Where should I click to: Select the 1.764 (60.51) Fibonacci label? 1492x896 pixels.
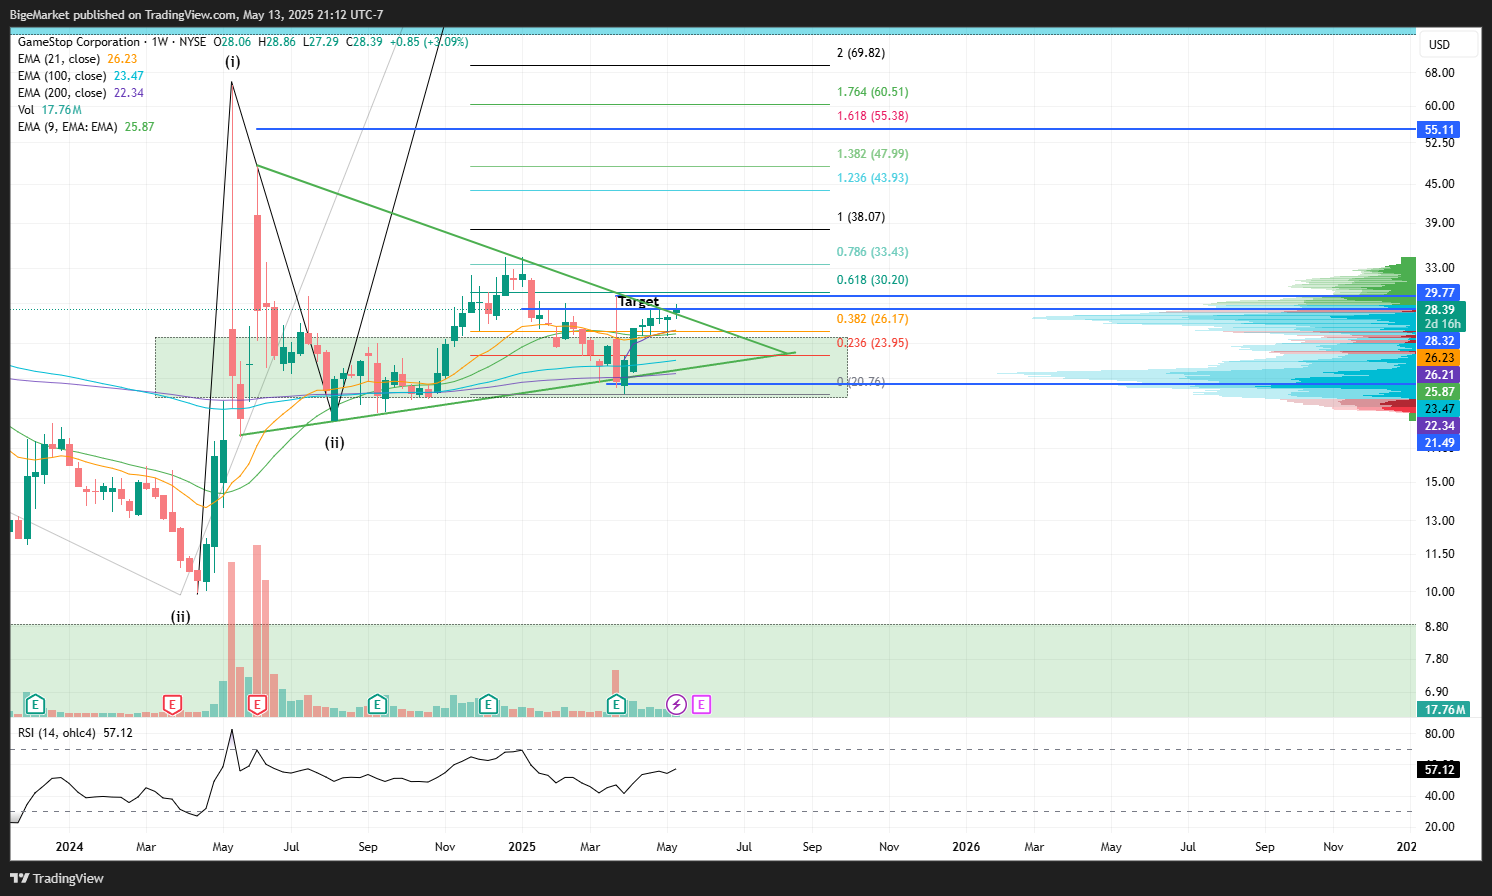[872, 92]
